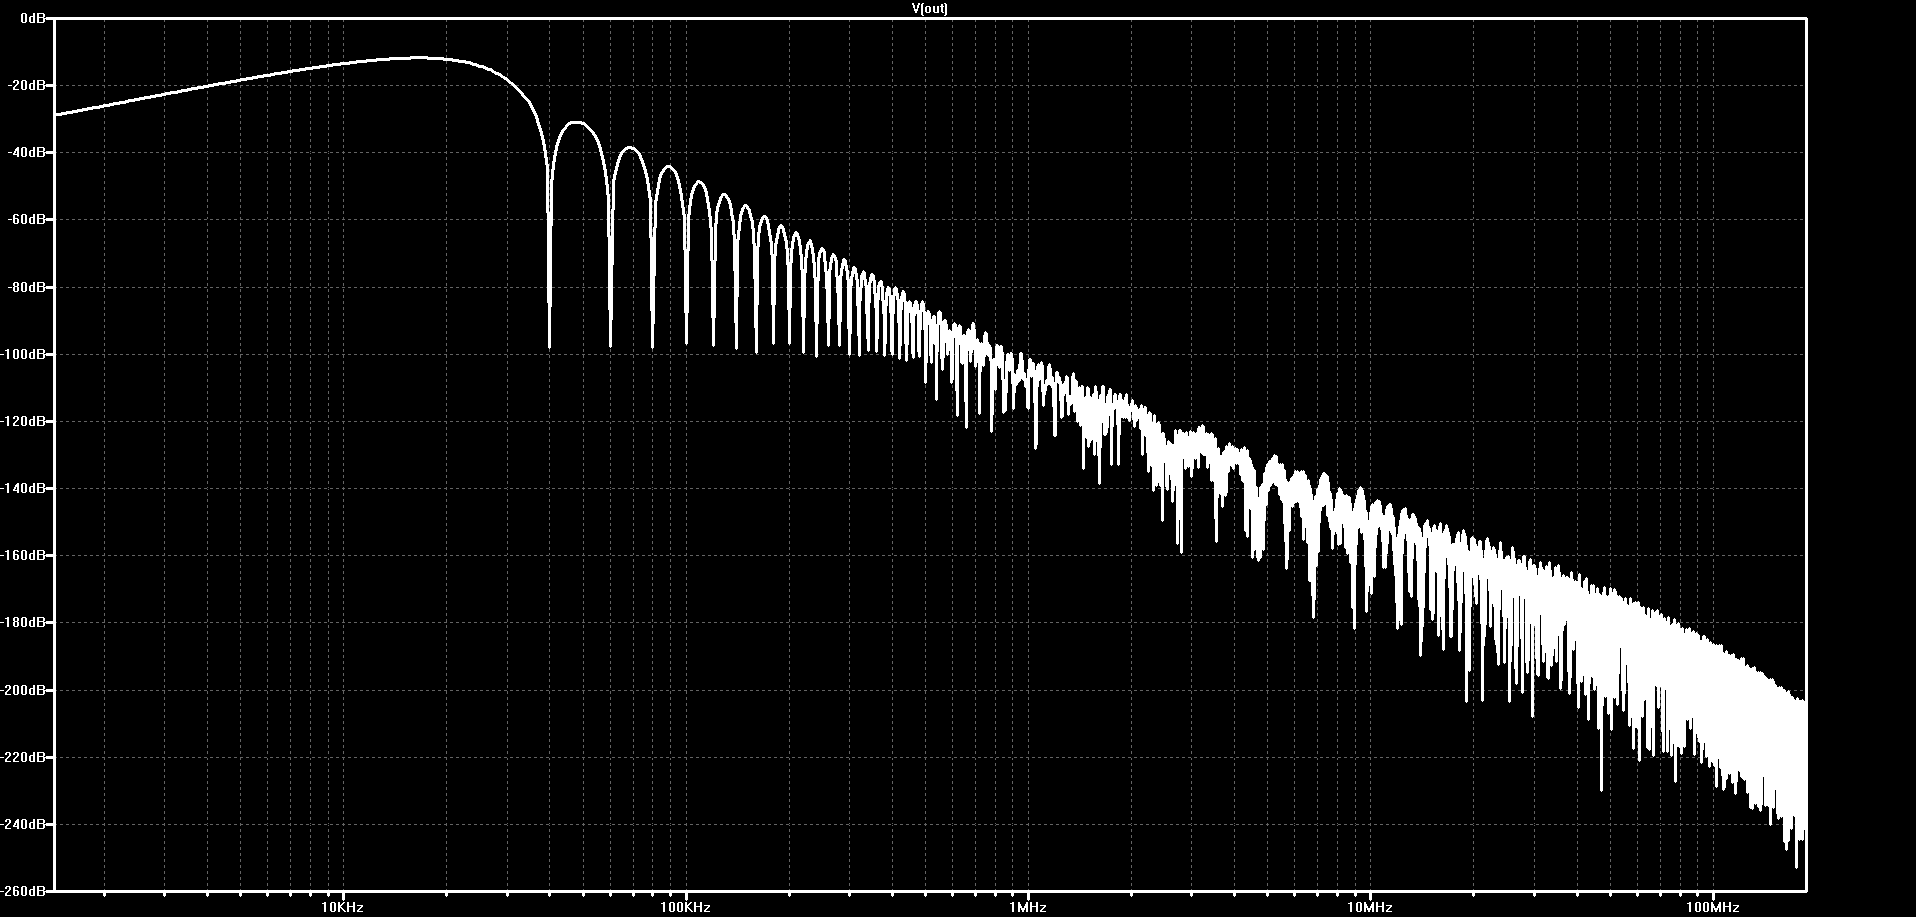Select the -260dB axis label

pos(24,890)
